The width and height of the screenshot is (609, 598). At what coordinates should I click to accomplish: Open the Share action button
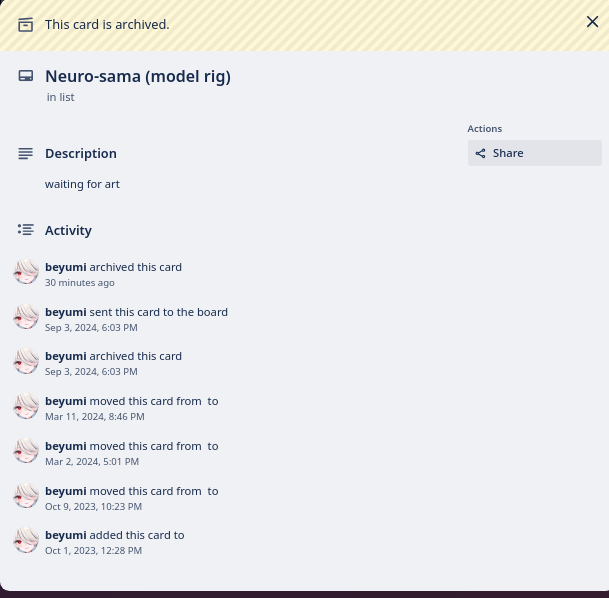tap(534, 153)
